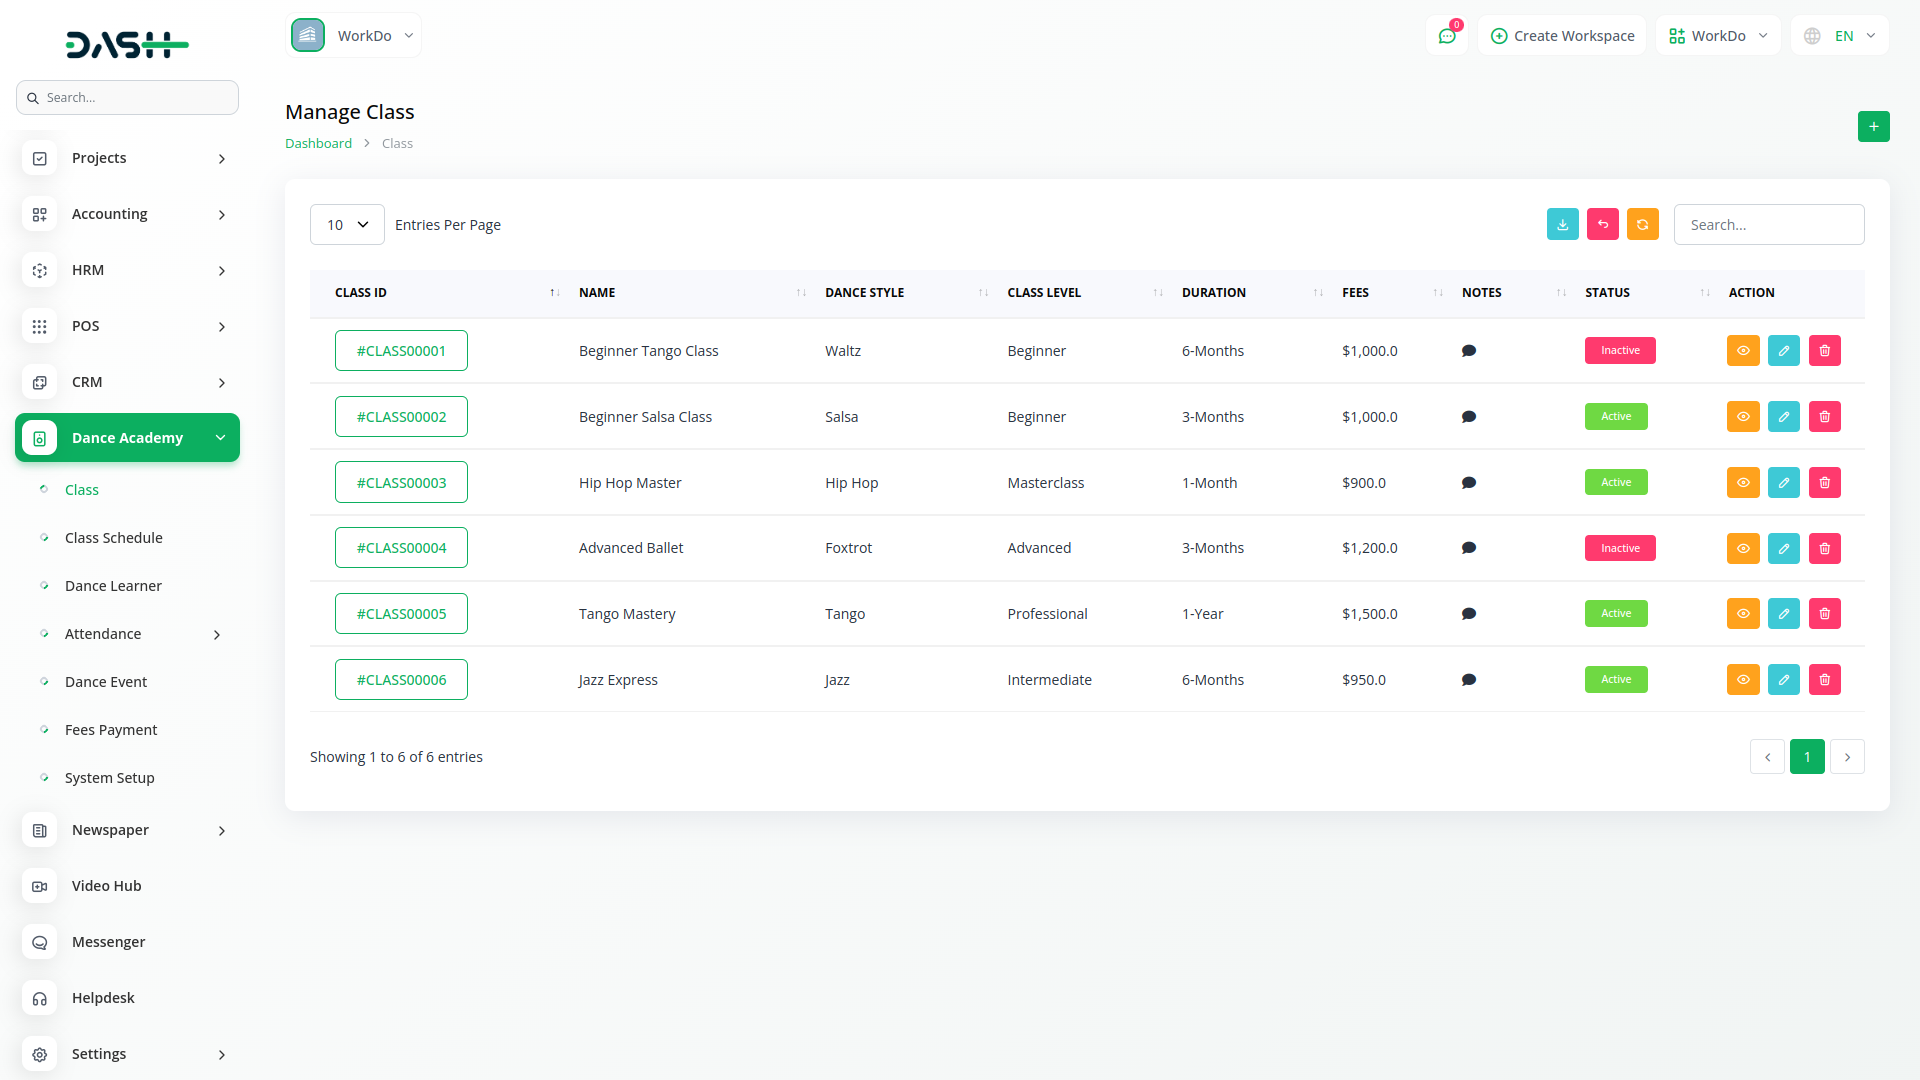Sort table by Fees column header
Screen dimensions: 1920x1080
click(x=1355, y=293)
